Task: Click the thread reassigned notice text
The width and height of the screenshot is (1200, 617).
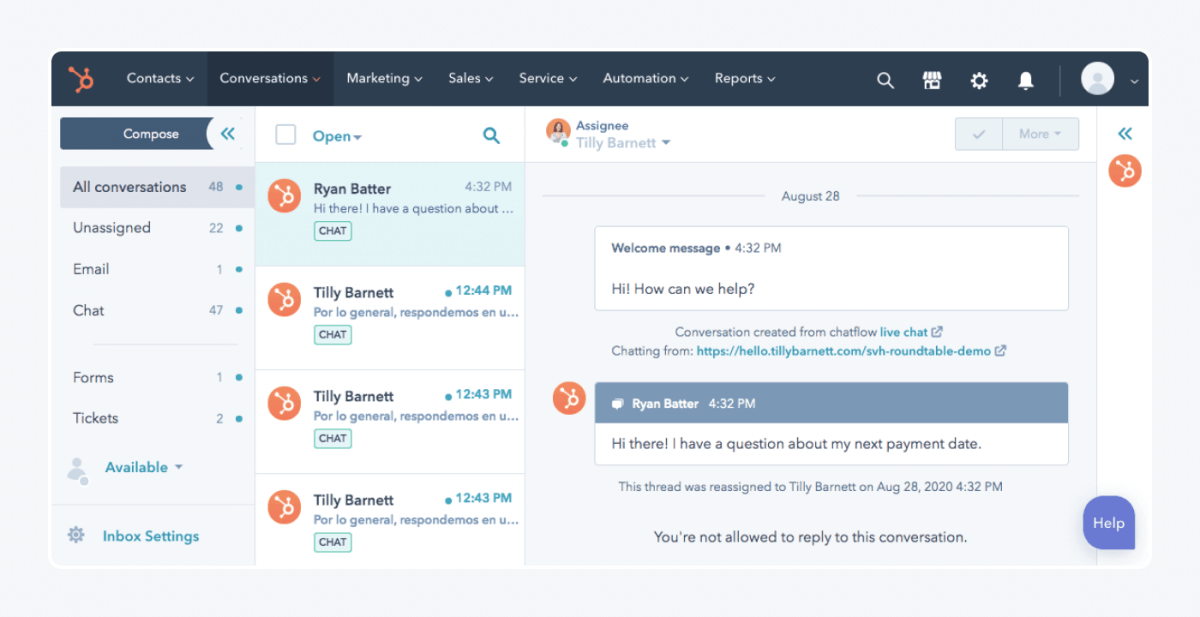Action: [x=810, y=487]
